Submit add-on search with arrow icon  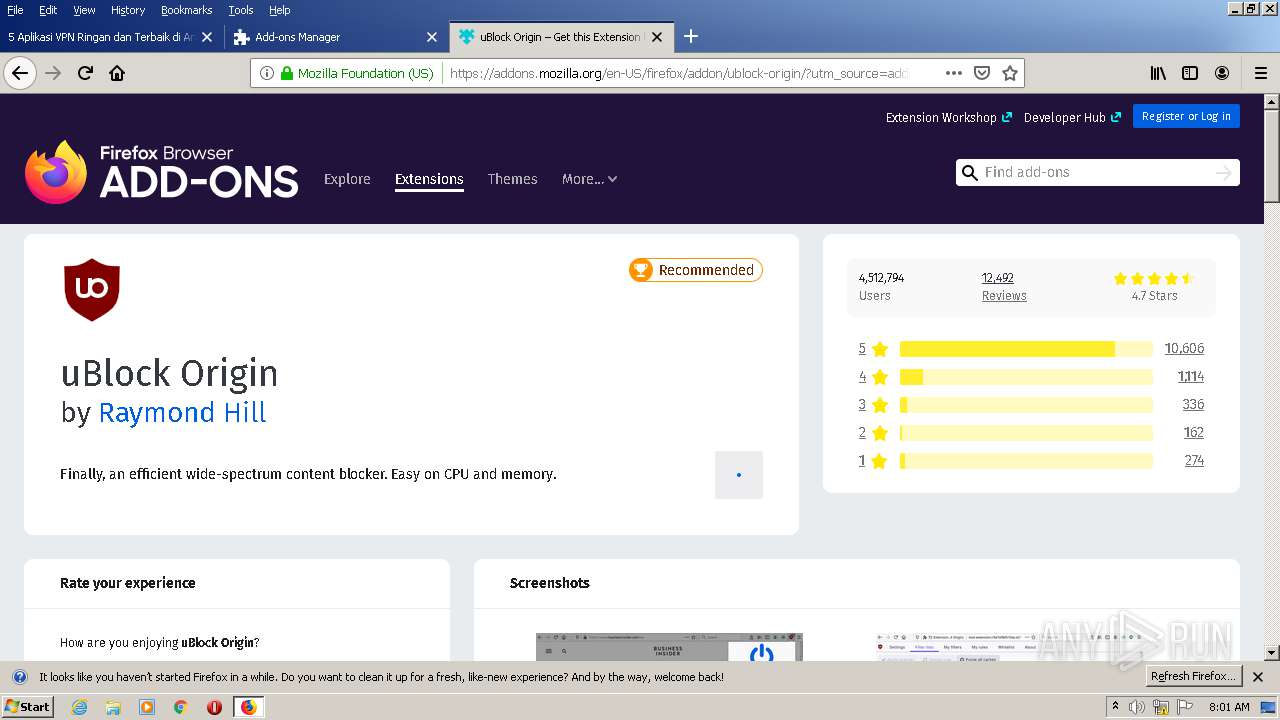click(1223, 173)
